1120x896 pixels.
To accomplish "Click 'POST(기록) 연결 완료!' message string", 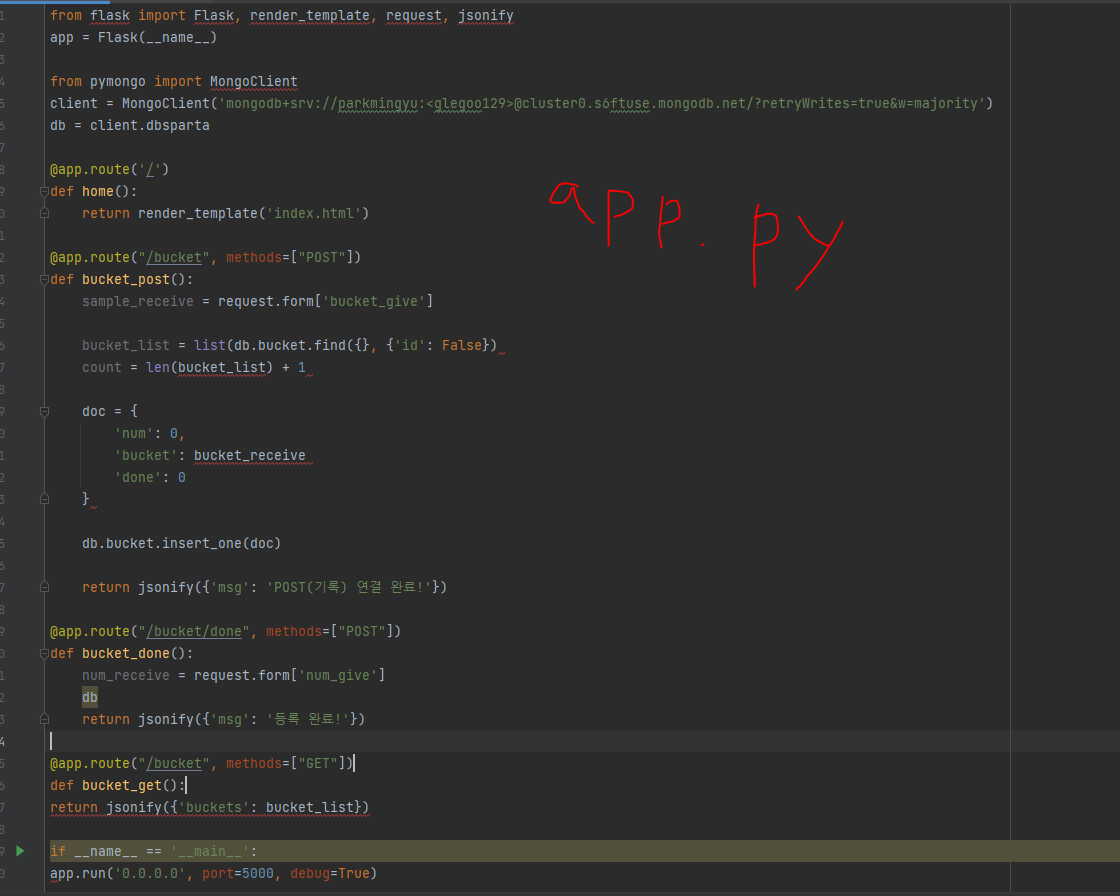I will [x=349, y=587].
